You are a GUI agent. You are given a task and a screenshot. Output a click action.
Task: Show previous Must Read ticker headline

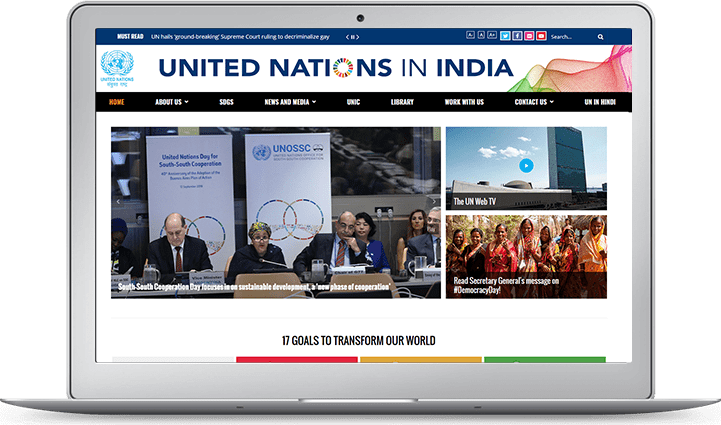pos(348,37)
